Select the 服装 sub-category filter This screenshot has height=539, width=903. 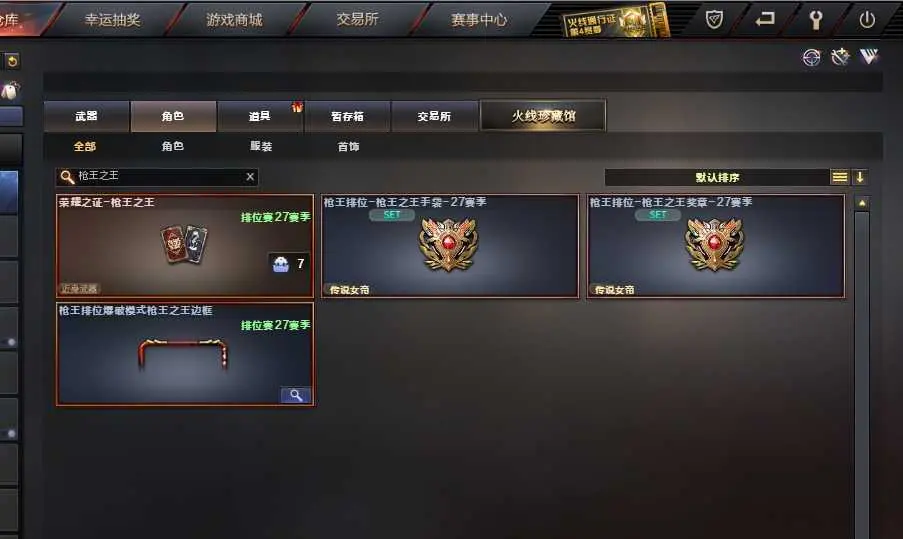coord(261,146)
